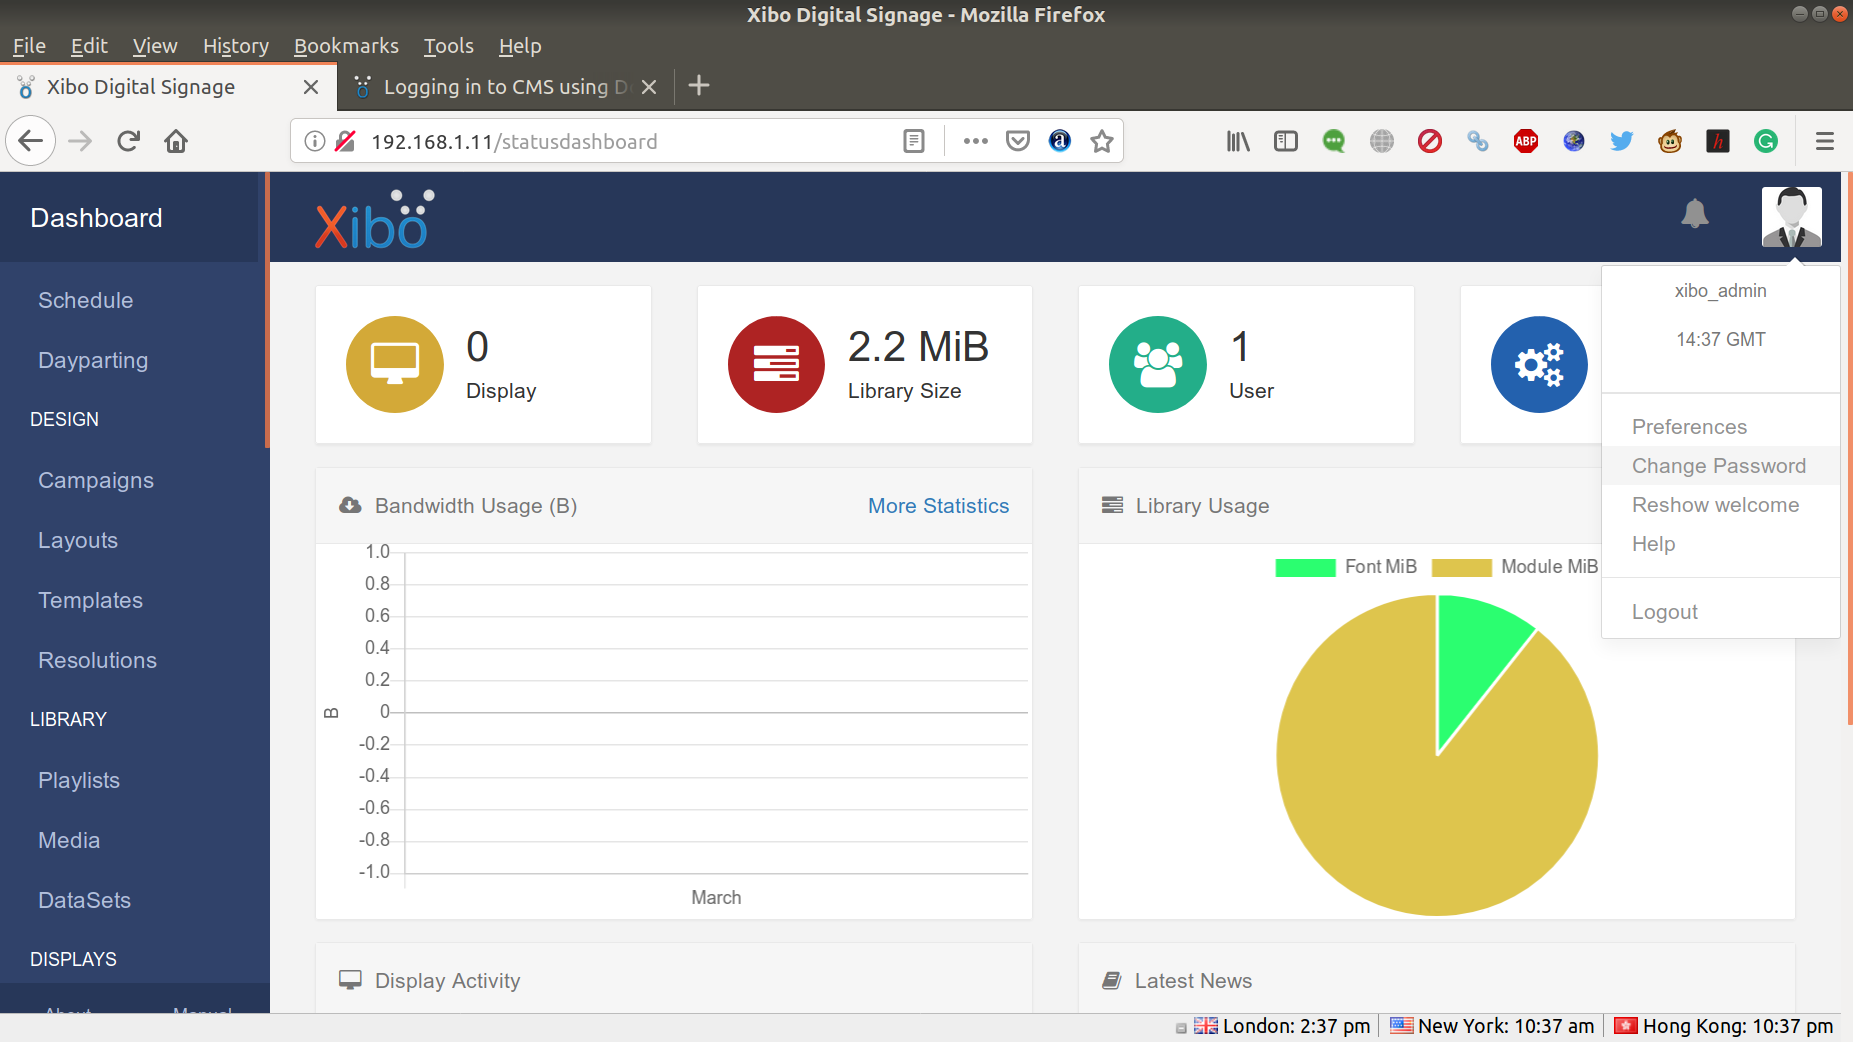Click the red Library Size icon

click(x=776, y=364)
